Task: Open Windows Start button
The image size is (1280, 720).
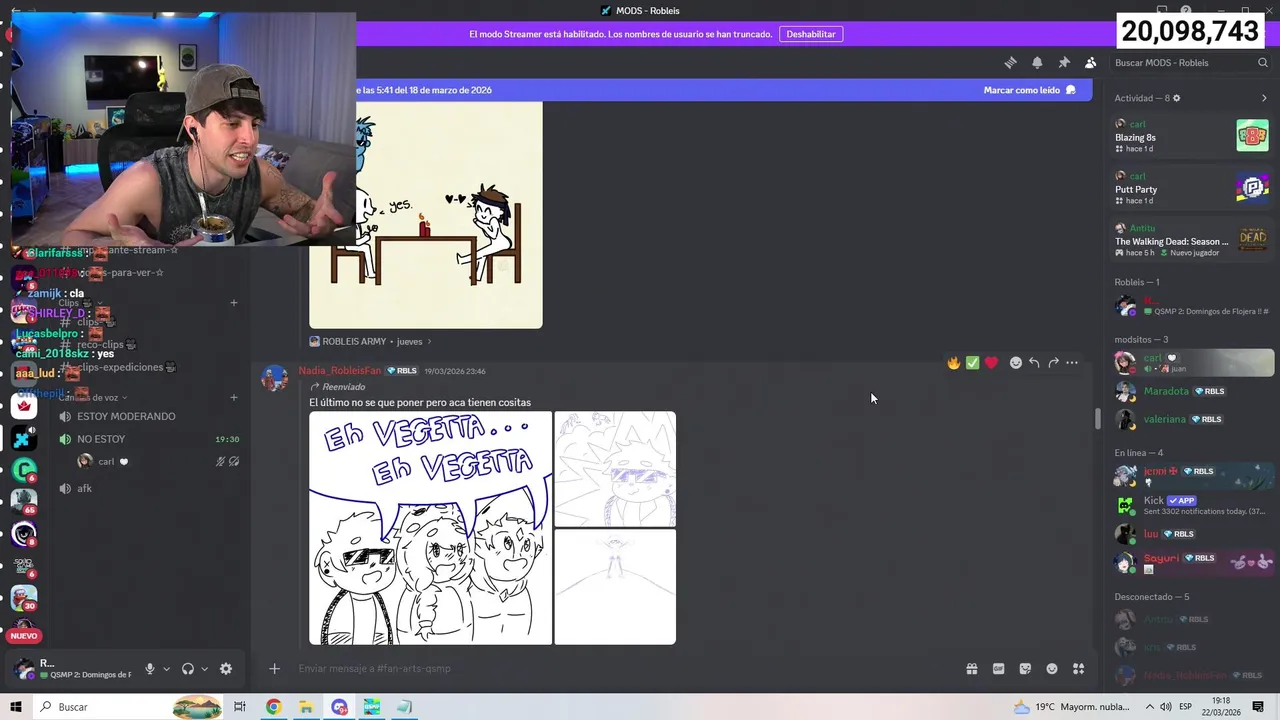Action: tap(15, 707)
